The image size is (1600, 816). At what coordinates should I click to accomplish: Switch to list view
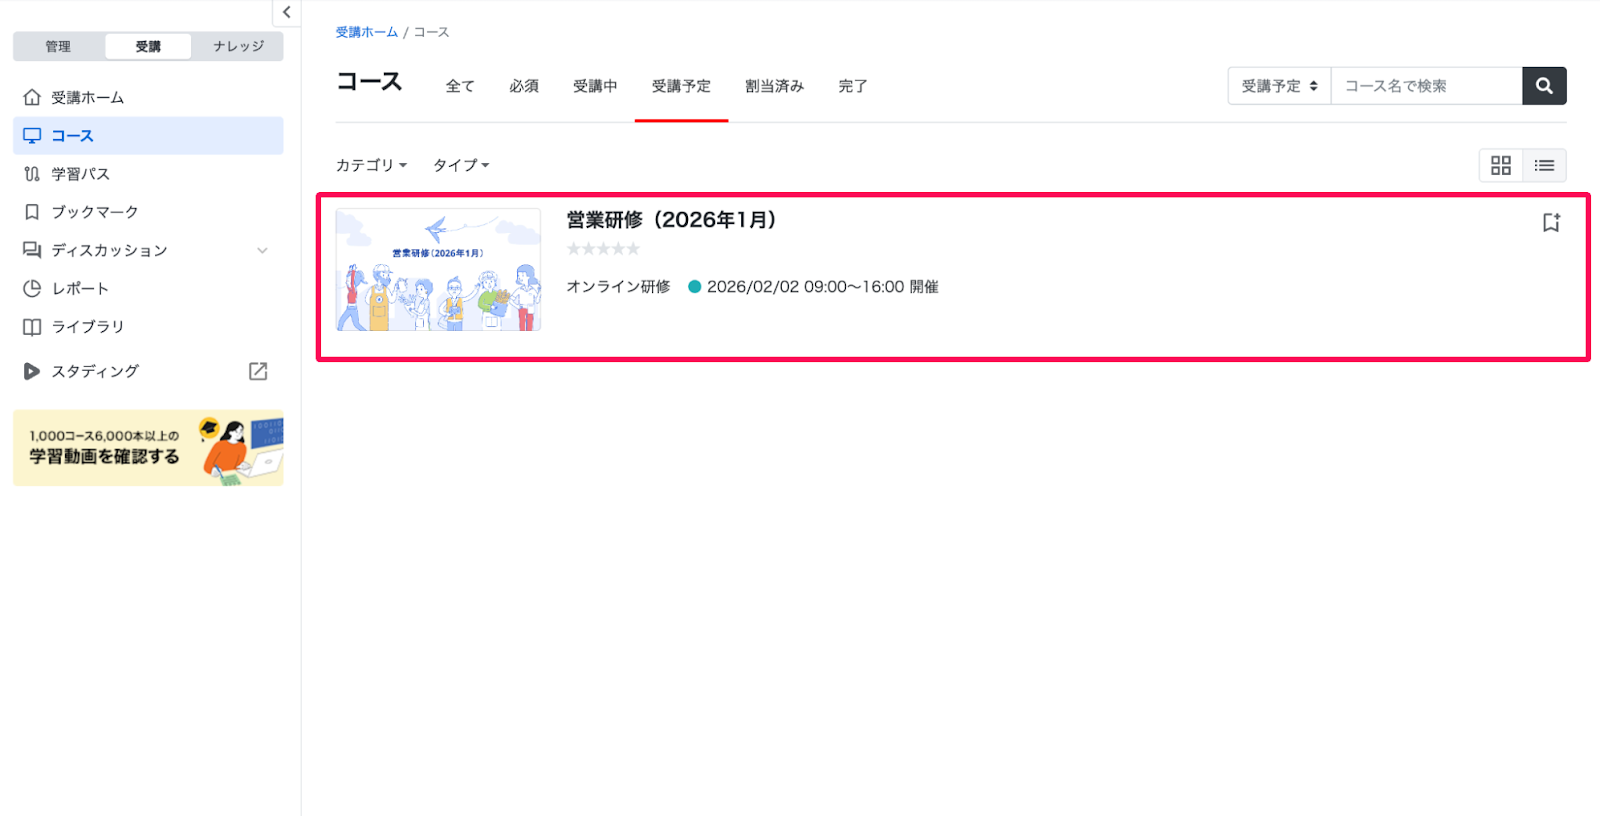pos(1545,165)
